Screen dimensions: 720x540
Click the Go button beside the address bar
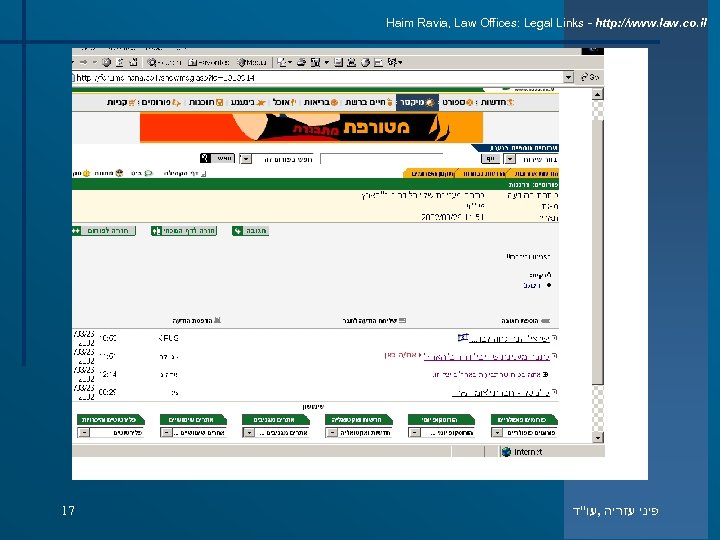point(590,77)
